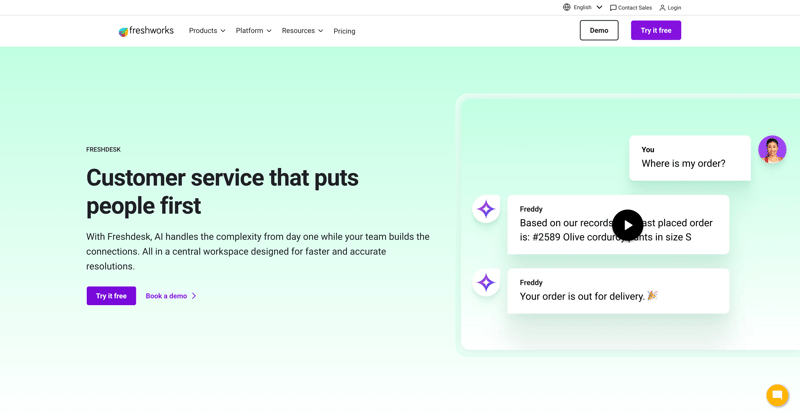Expand the Resources menu
The height and width of the screenshot is (416, 800).
tap(303, 31)
